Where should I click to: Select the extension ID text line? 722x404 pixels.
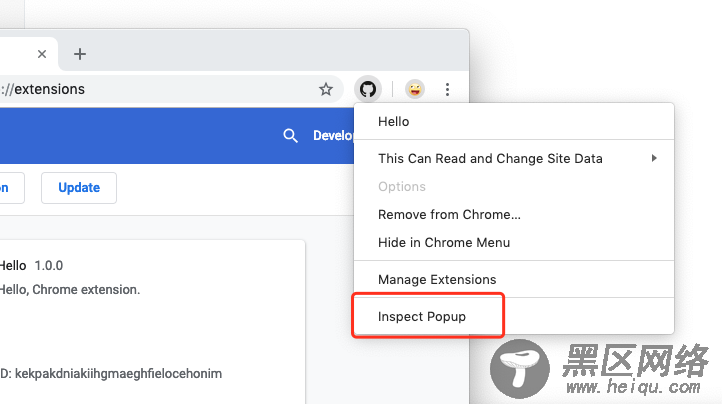111,373
